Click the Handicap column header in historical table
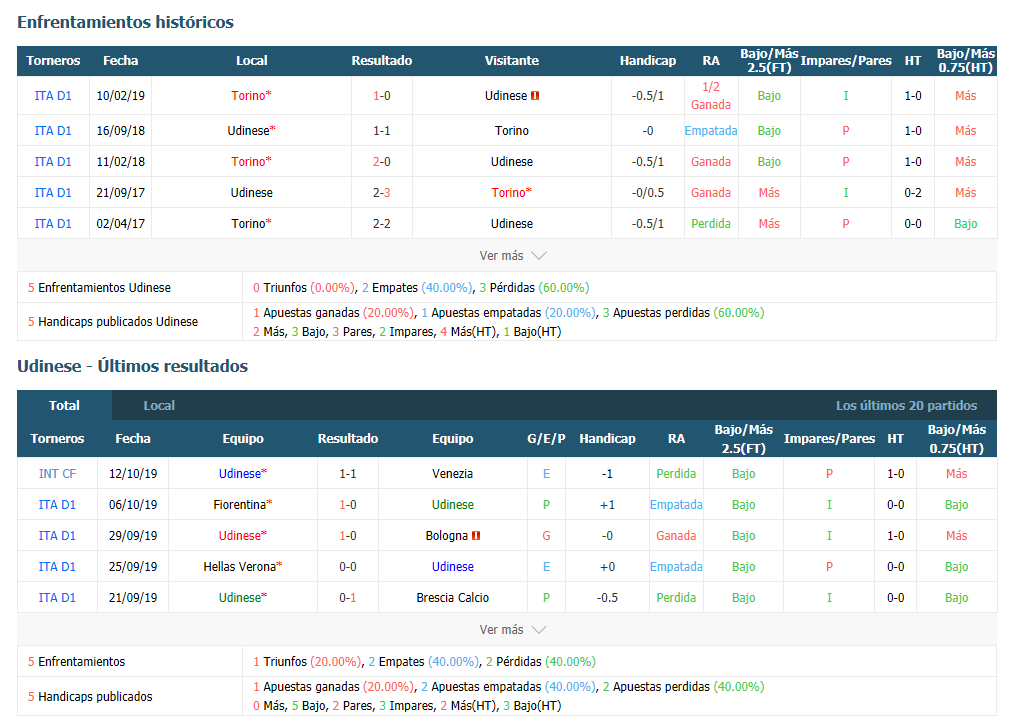 pyautogui.click(x=647, y=61)
